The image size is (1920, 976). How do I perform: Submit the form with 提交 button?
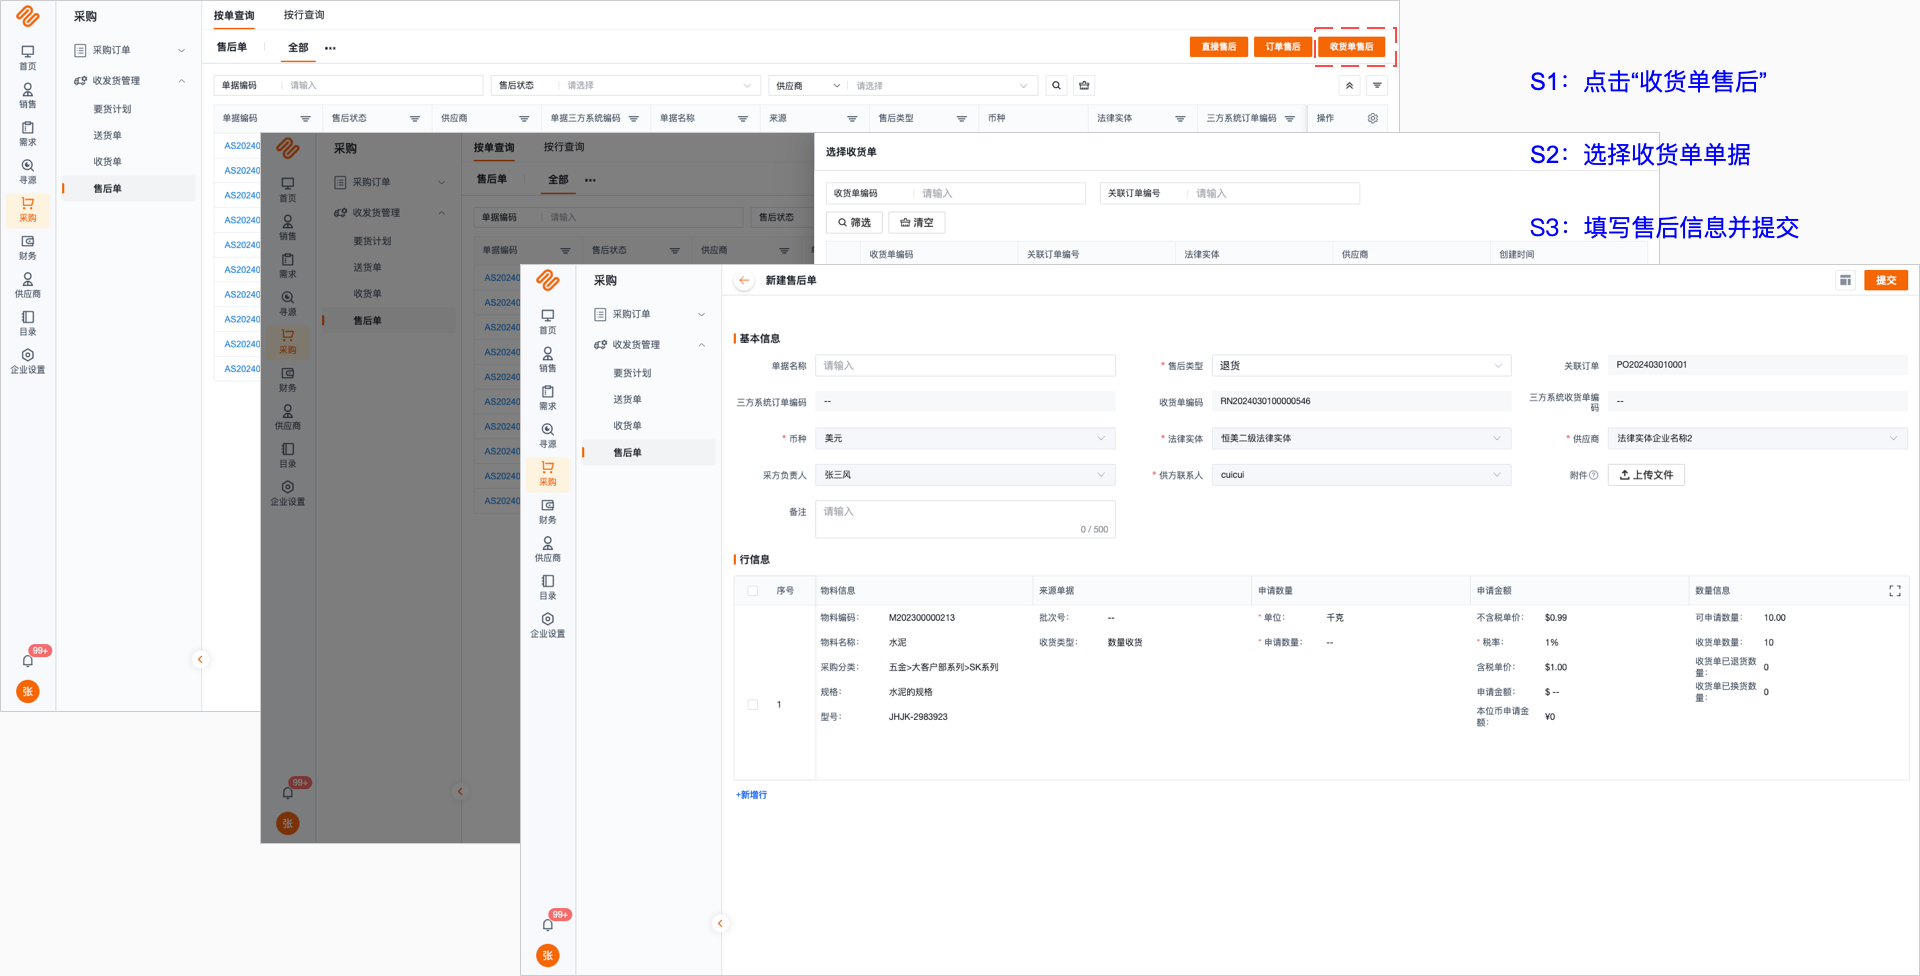1886,281
